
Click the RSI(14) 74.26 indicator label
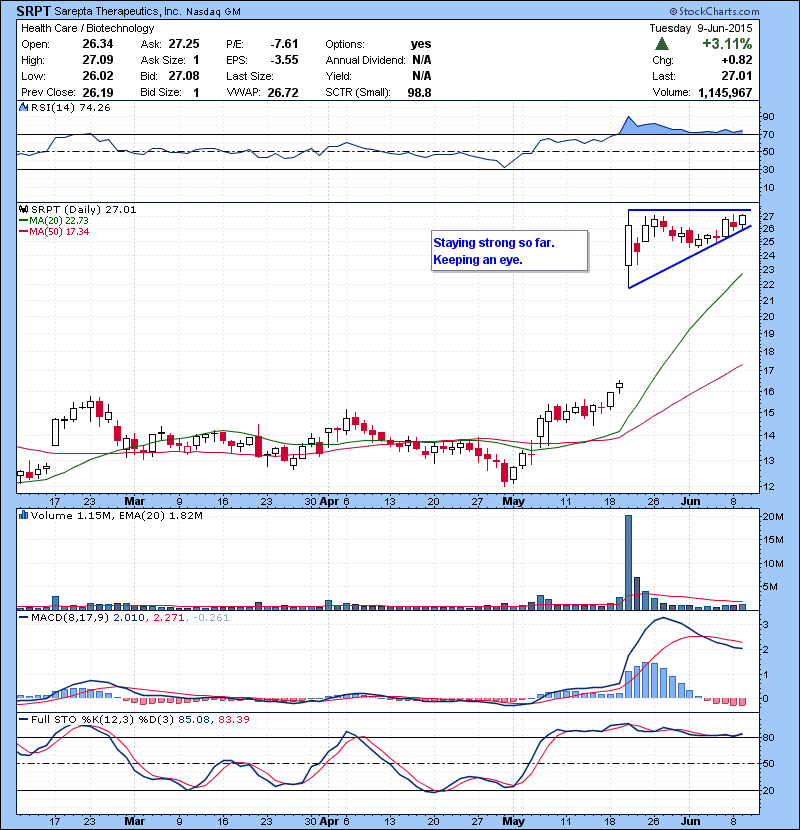pos(71,107)
